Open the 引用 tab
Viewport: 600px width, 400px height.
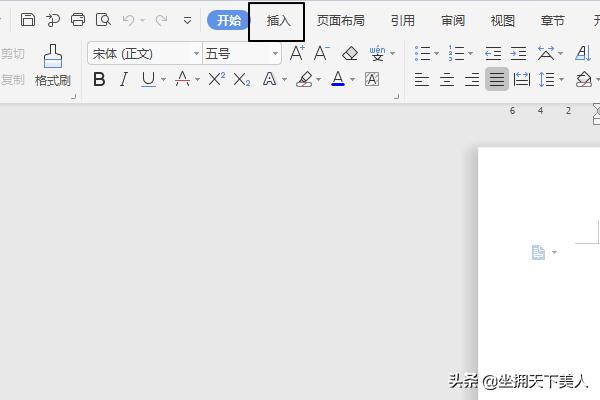403,21
